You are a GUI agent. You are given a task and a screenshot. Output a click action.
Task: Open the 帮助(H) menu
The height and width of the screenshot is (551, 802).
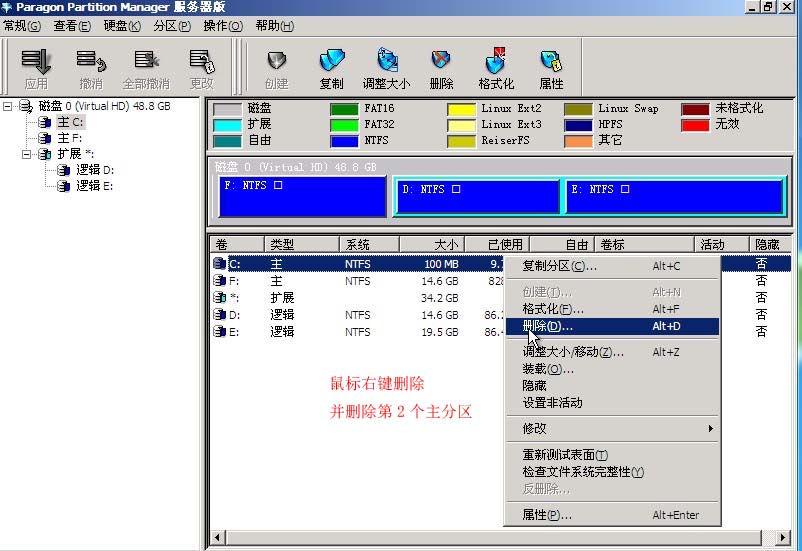[x=275, y=26]
